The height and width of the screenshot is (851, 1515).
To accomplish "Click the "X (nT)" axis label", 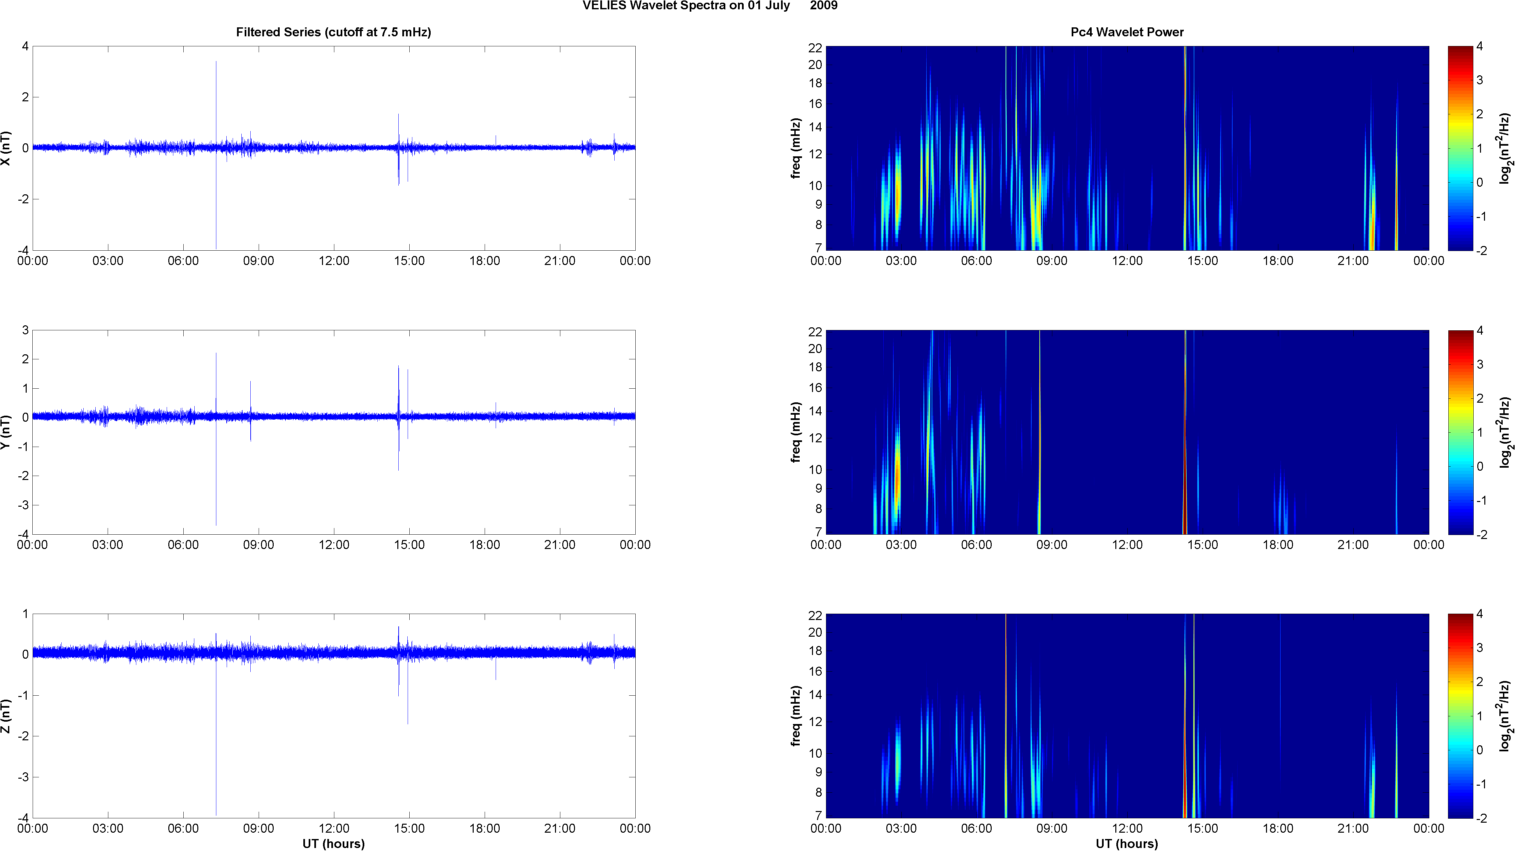I will (x=7, y=148).
